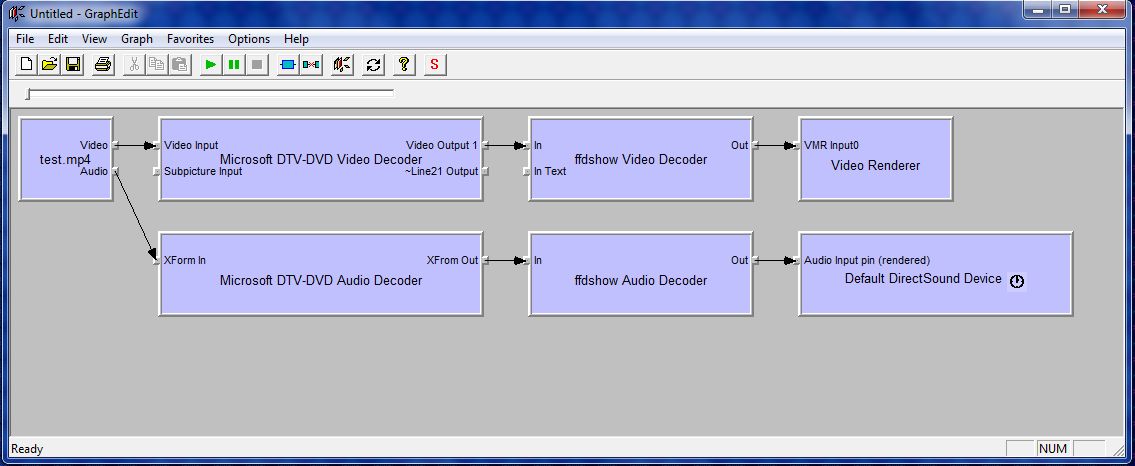Image resolution: width=1135 pixels, height=466 pixels.
Task: Open a graph file with folder icon
Action: coord(49,64)
